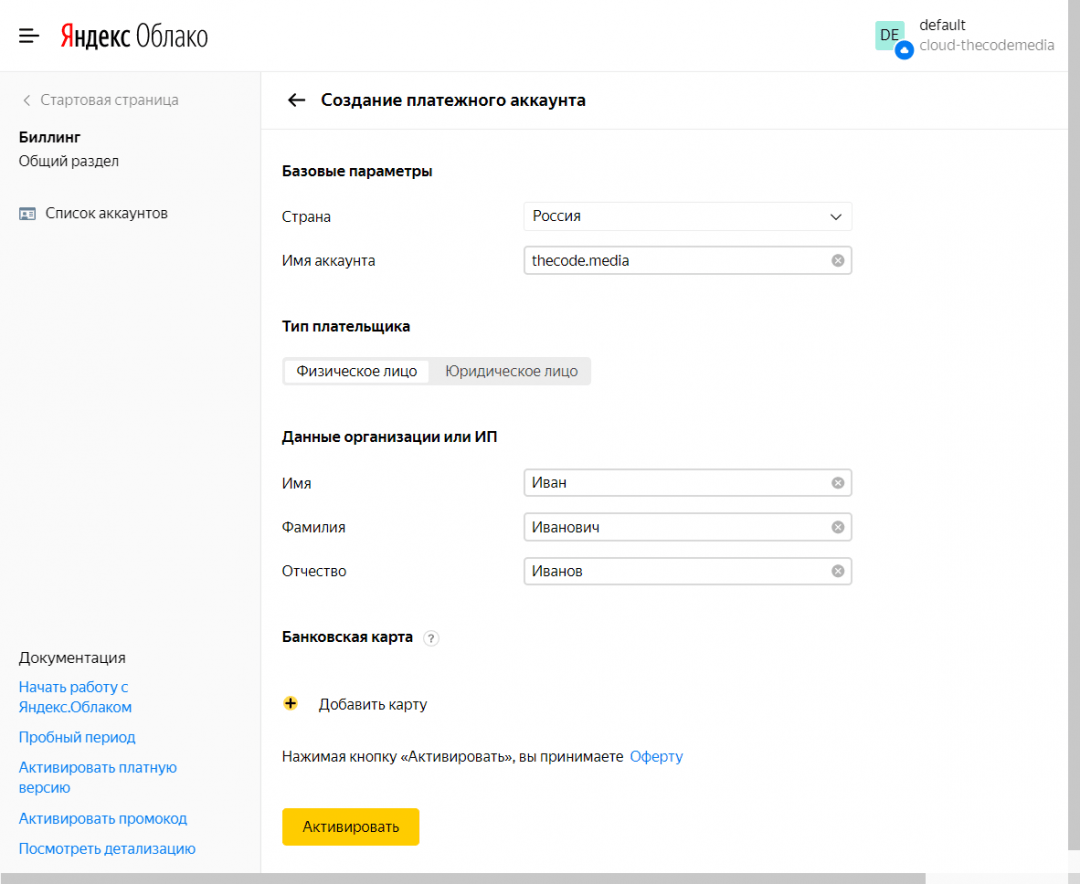
Task: Click the yellow Активировать button
Action: coord(351,827)
